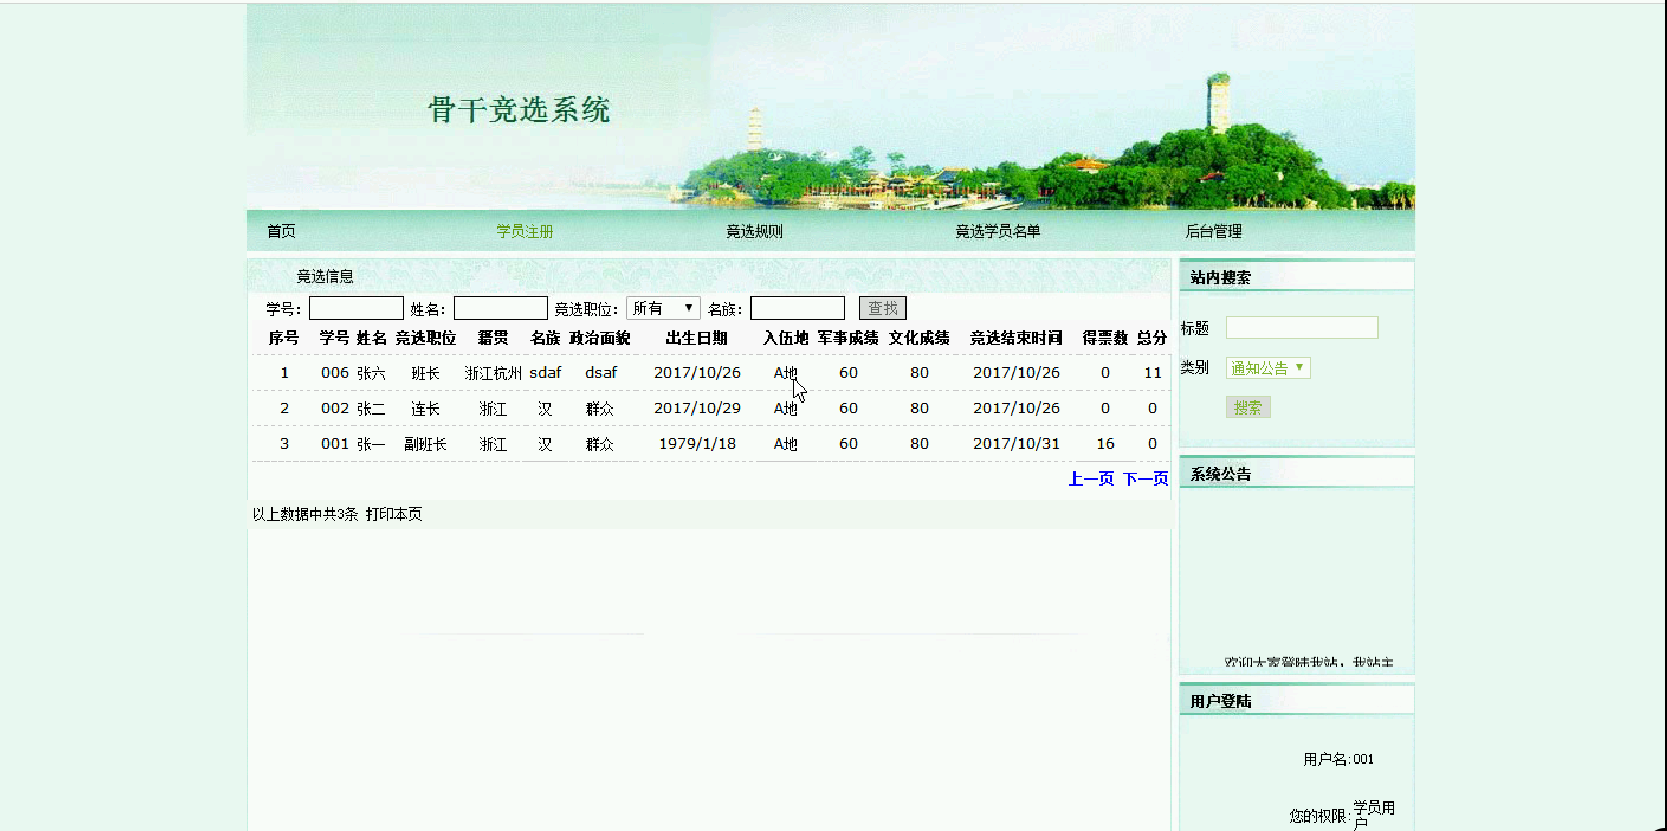1667x831 pixels.
Task: Open the 后台管理 page
Action: (1213, 231)
